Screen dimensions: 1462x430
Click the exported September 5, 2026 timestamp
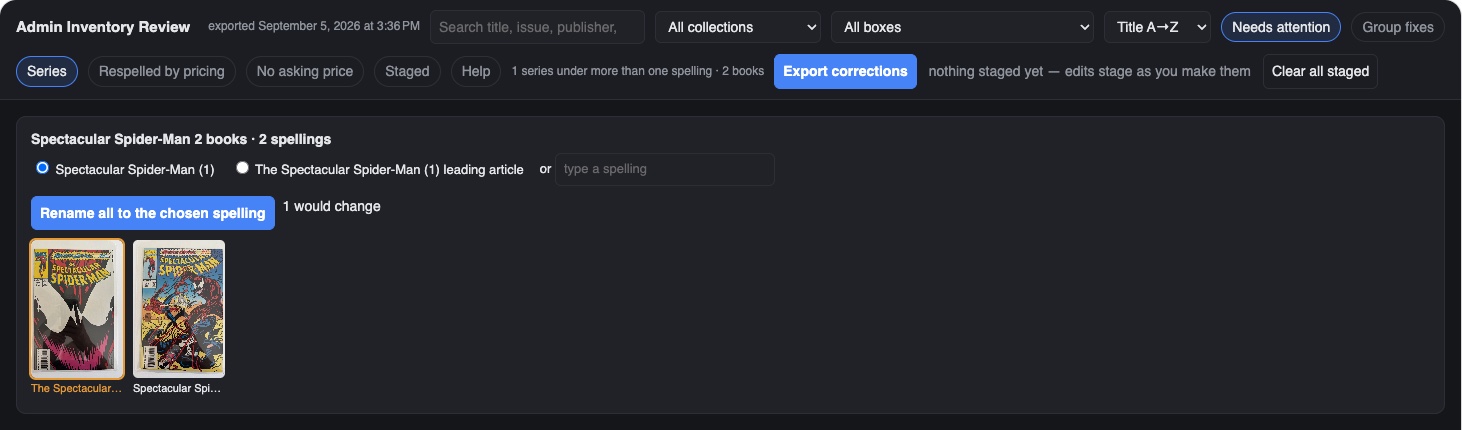coord(314,26)
